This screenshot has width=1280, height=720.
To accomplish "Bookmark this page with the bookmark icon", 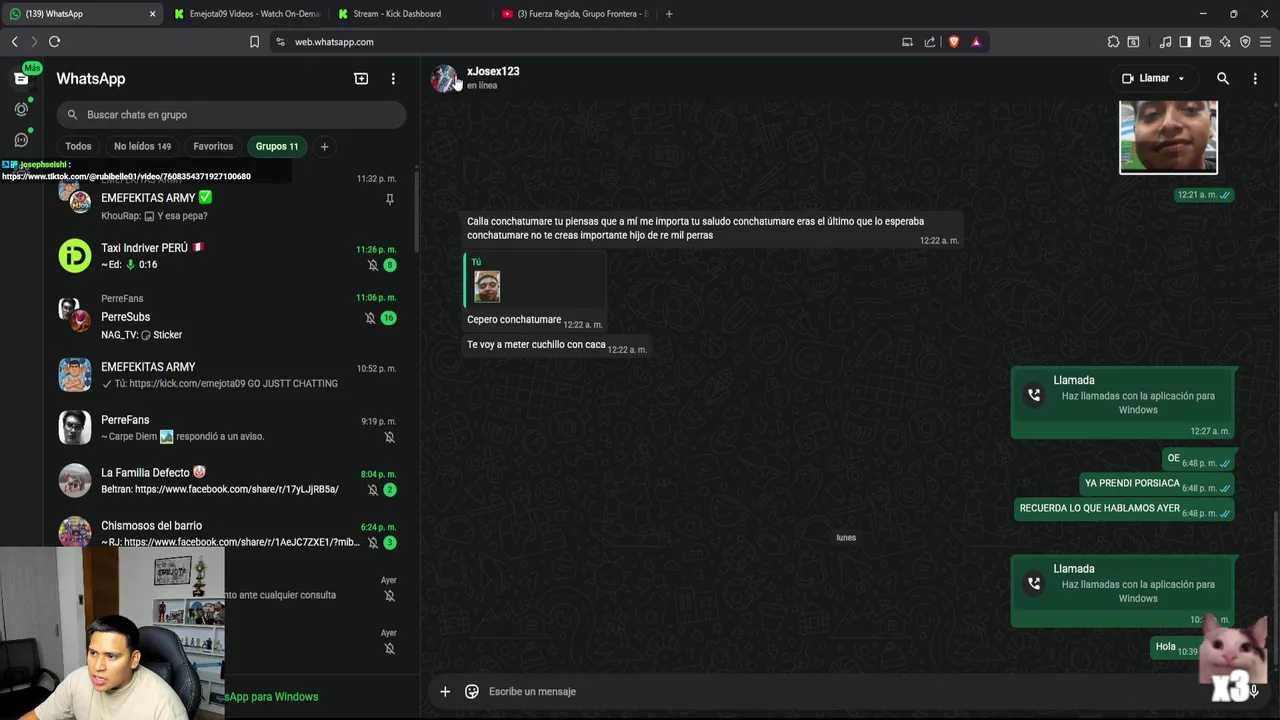I will click(254, 42).
